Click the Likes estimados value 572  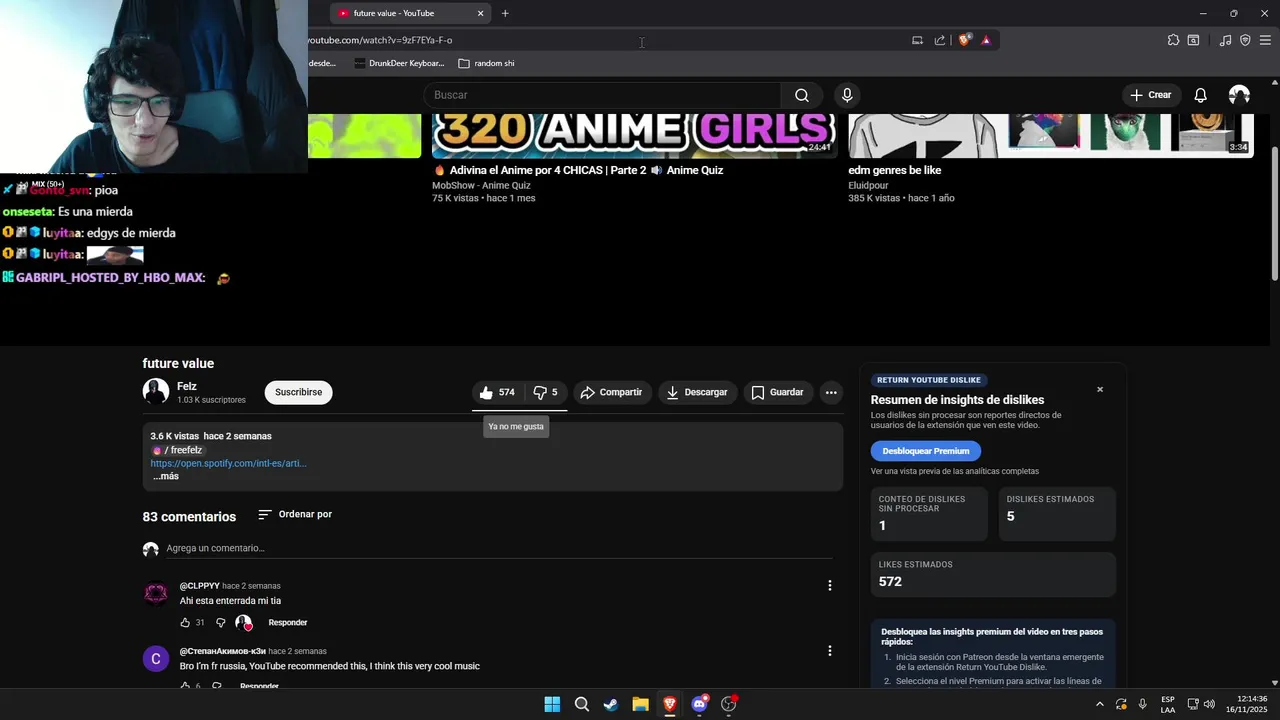[x=890, y=581]
